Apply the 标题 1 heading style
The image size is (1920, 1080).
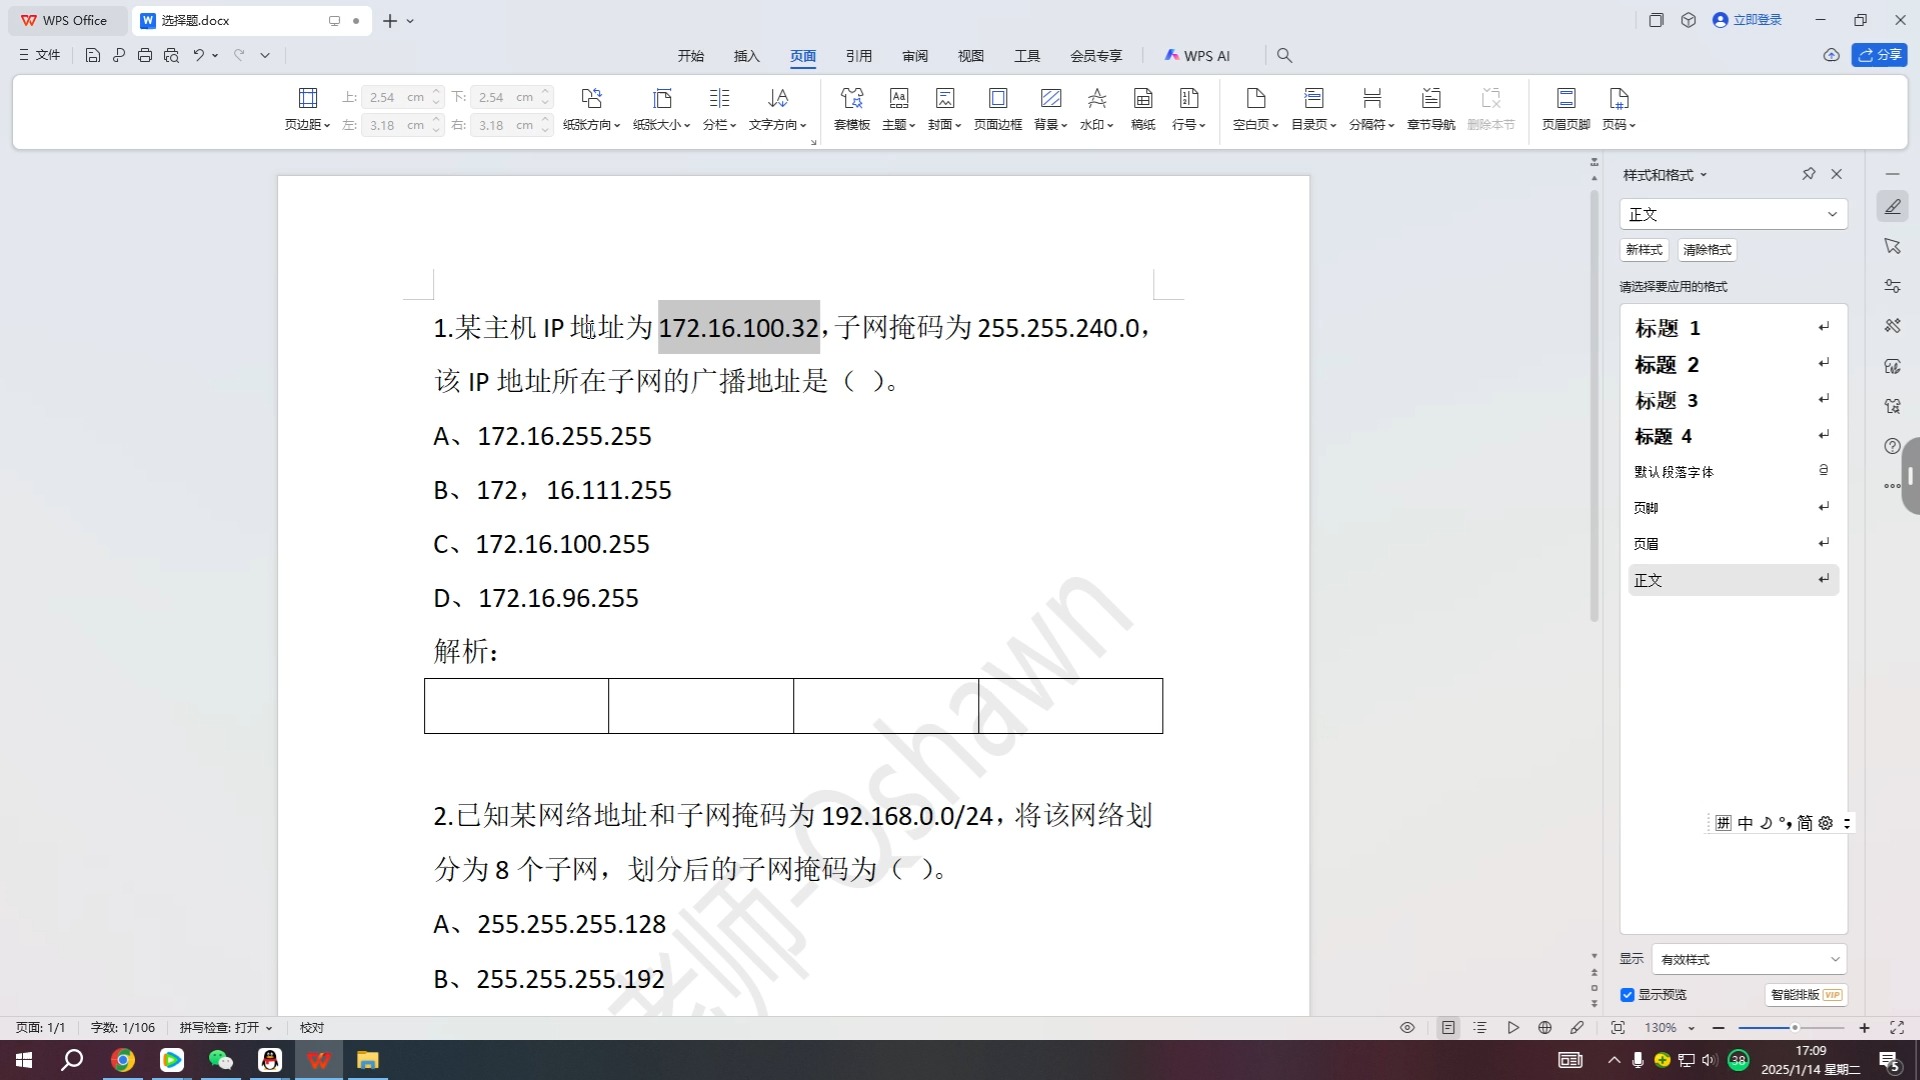click(1667, 328)
